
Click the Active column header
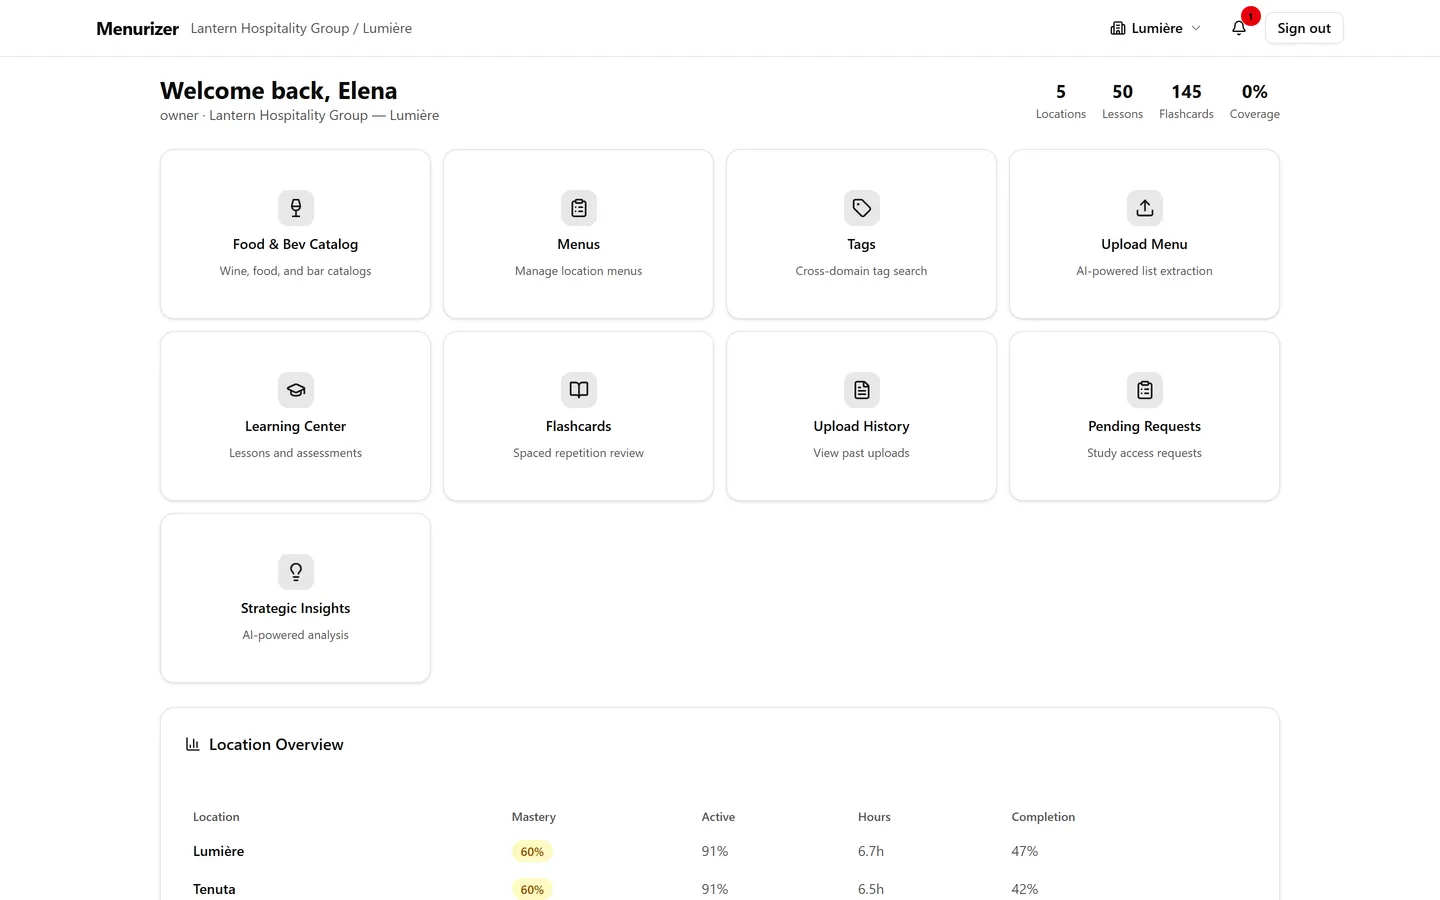coord(718,817)
